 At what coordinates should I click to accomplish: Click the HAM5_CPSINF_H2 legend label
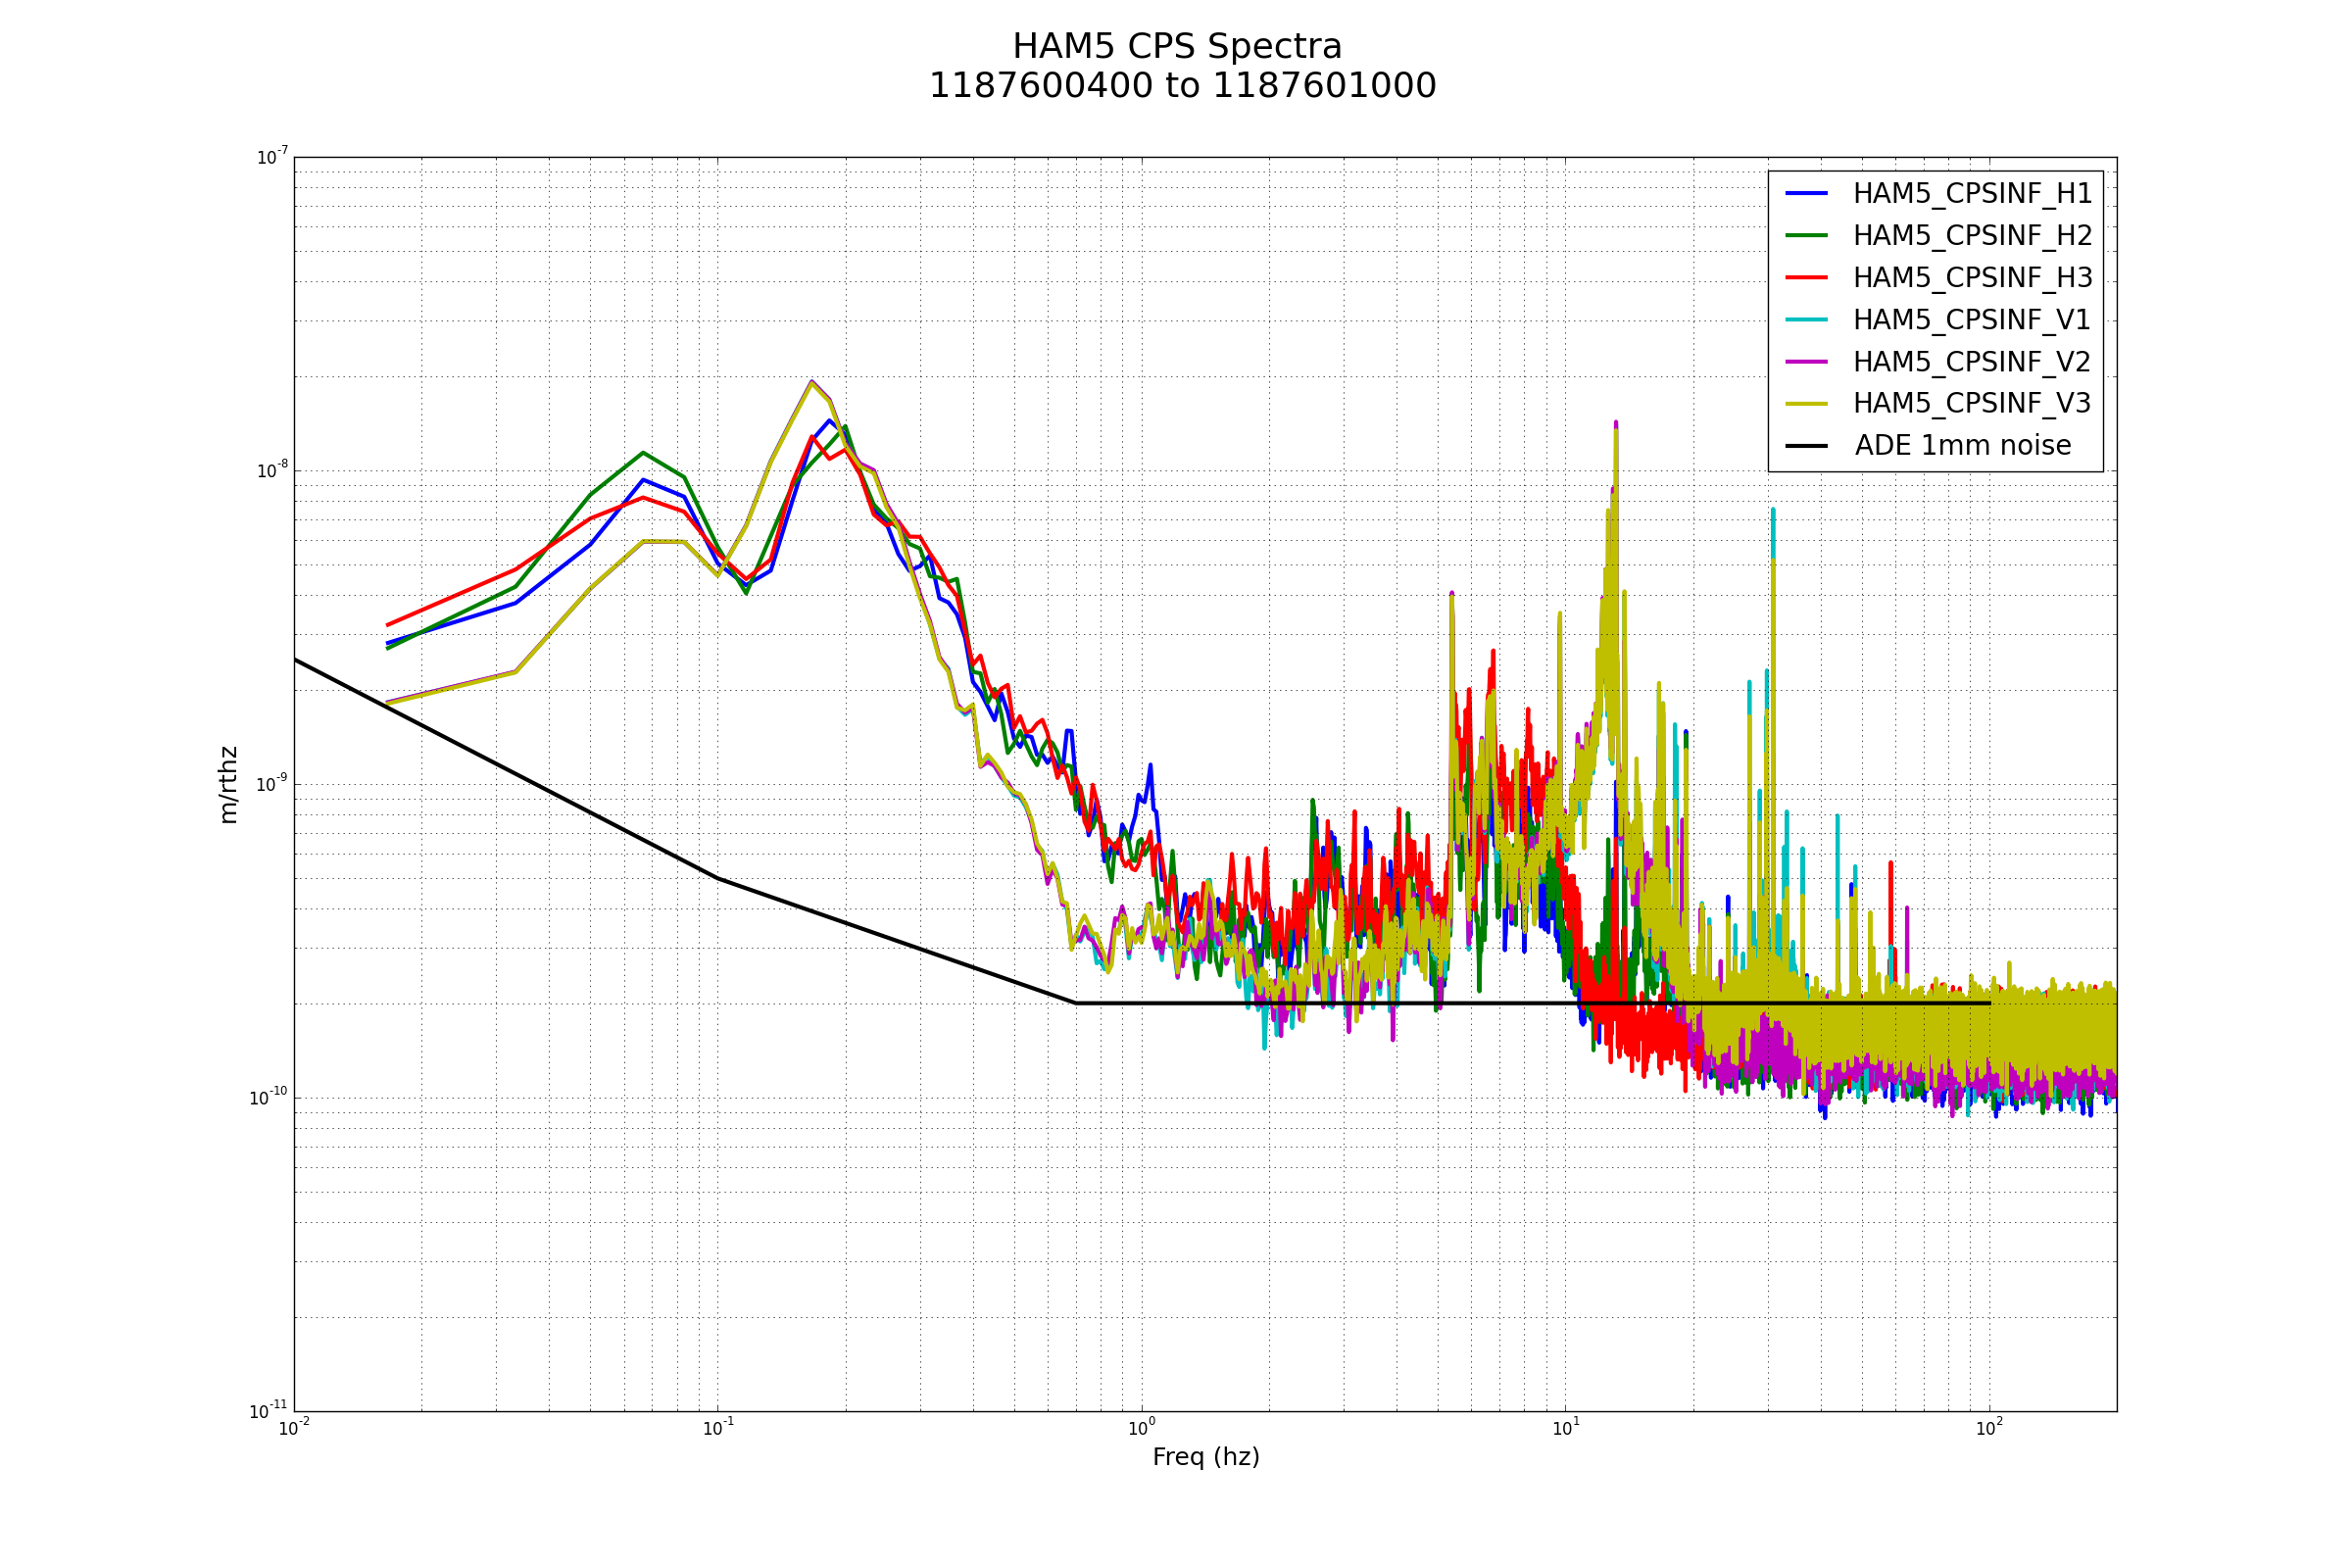(x=1972, y=236)
